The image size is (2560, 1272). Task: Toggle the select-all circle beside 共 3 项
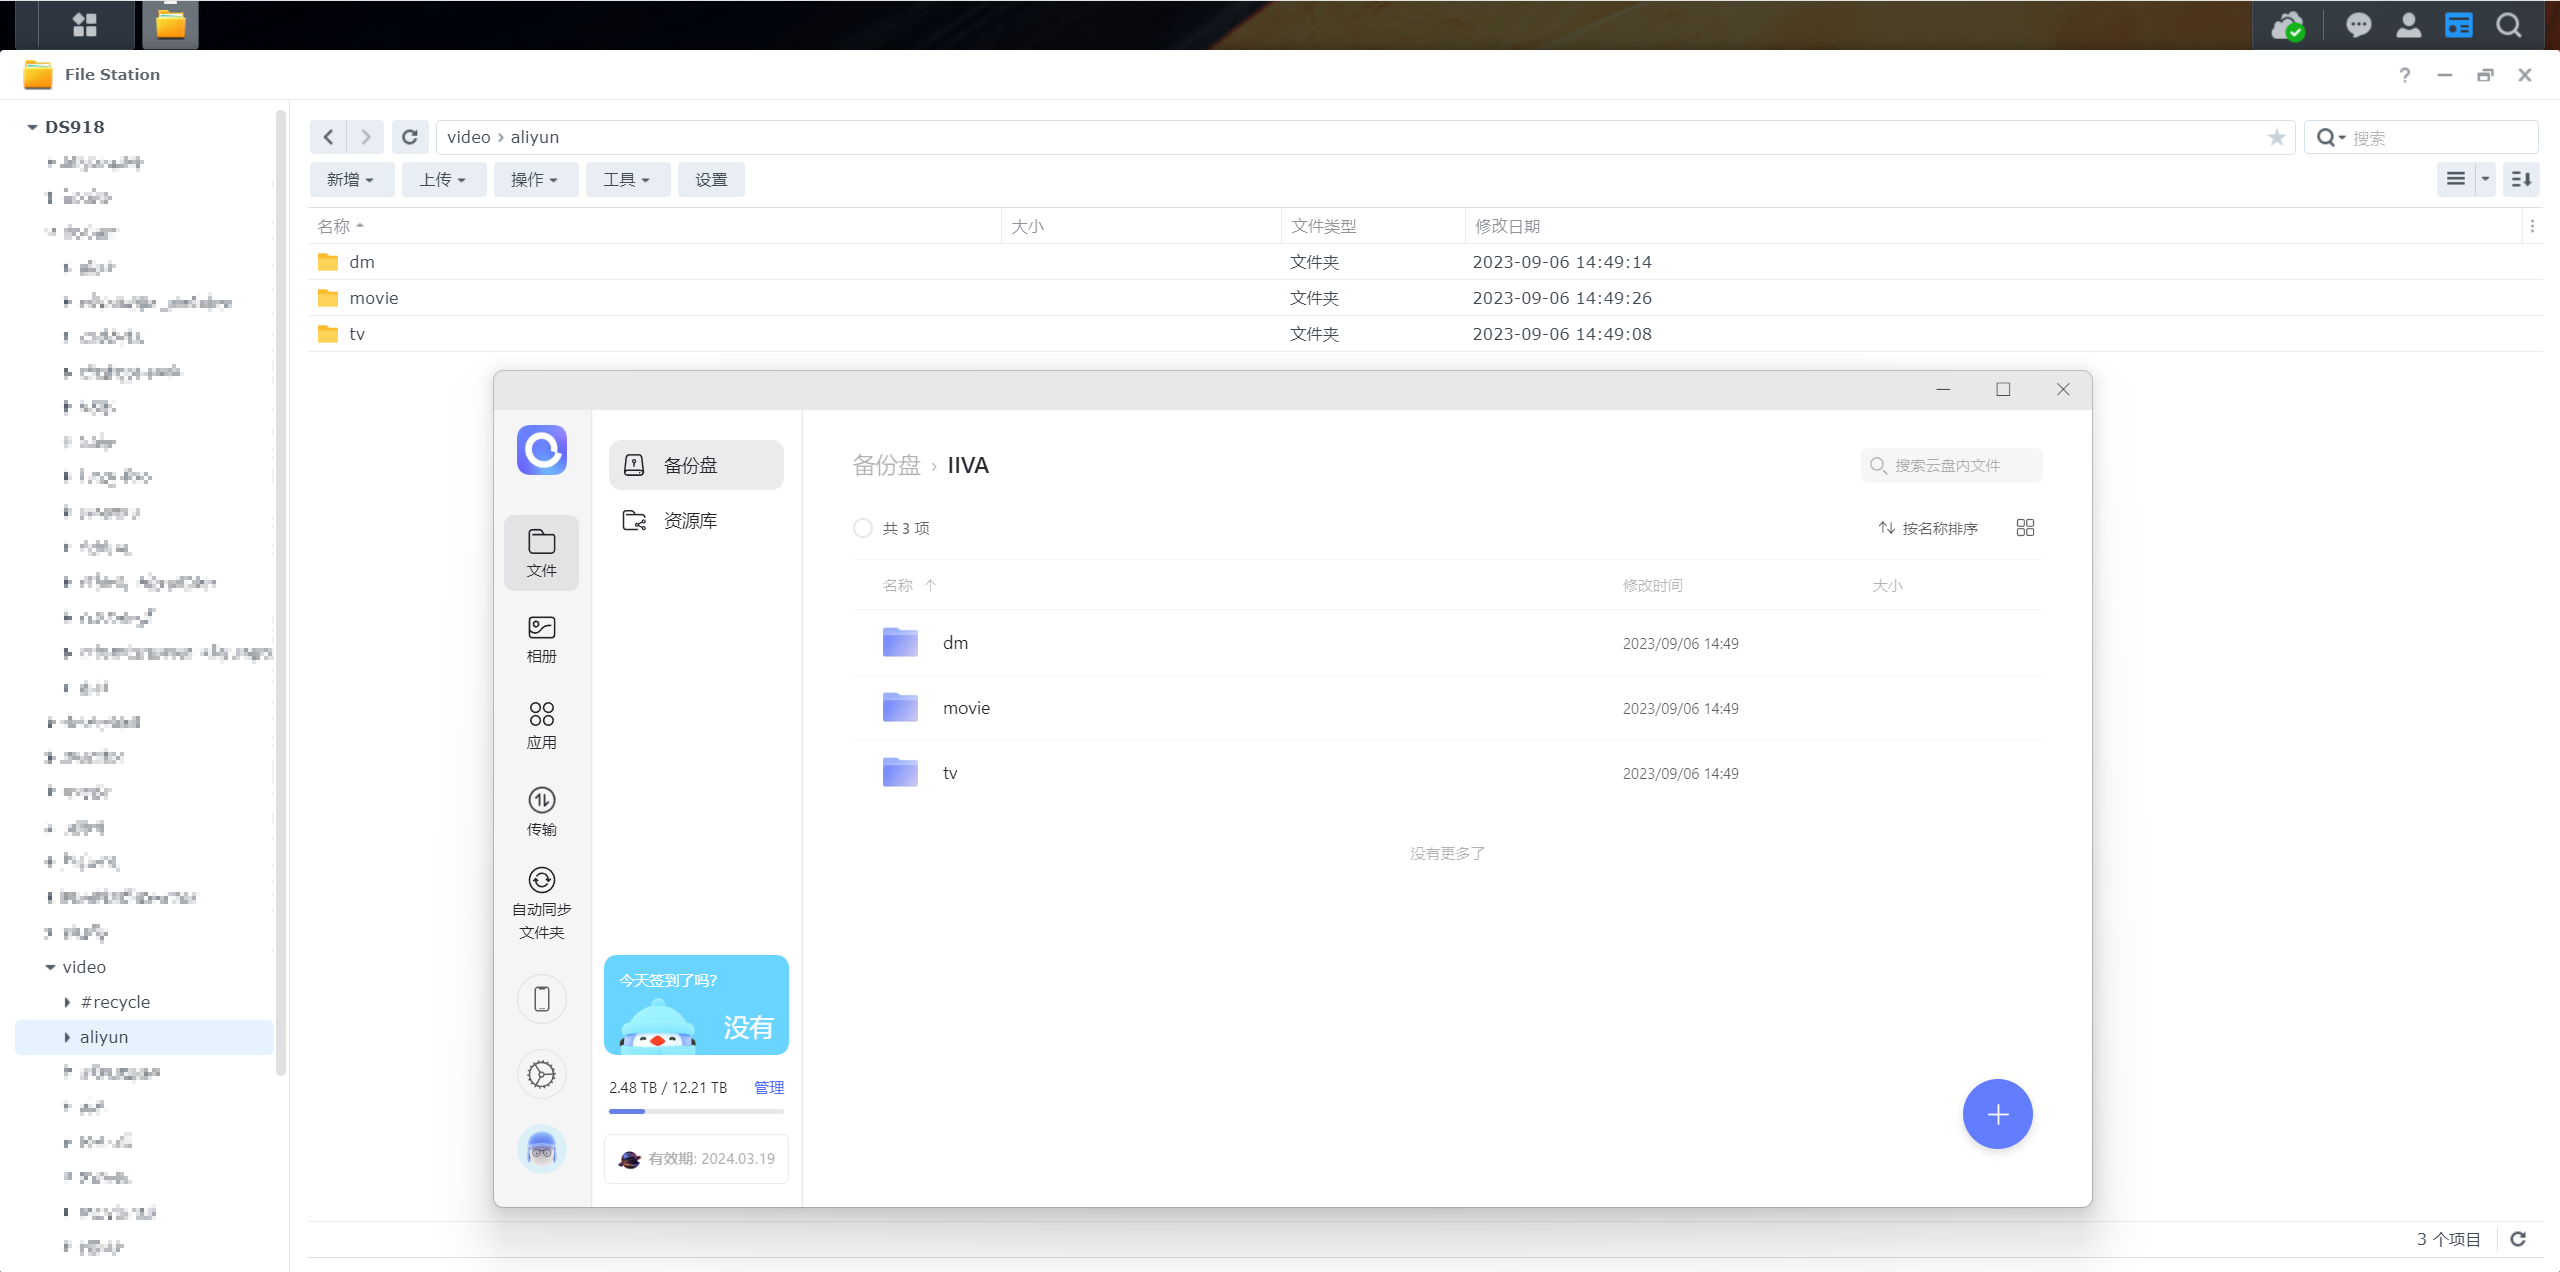(862, 528)
